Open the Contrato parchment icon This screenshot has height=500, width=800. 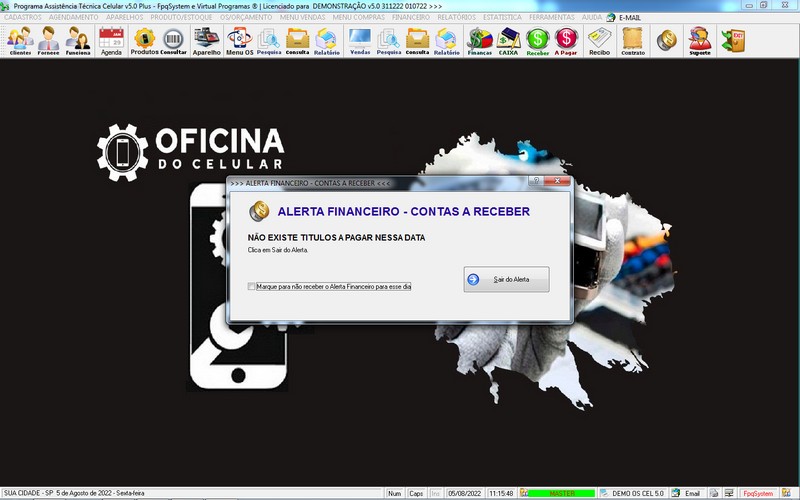coord(633,41)
